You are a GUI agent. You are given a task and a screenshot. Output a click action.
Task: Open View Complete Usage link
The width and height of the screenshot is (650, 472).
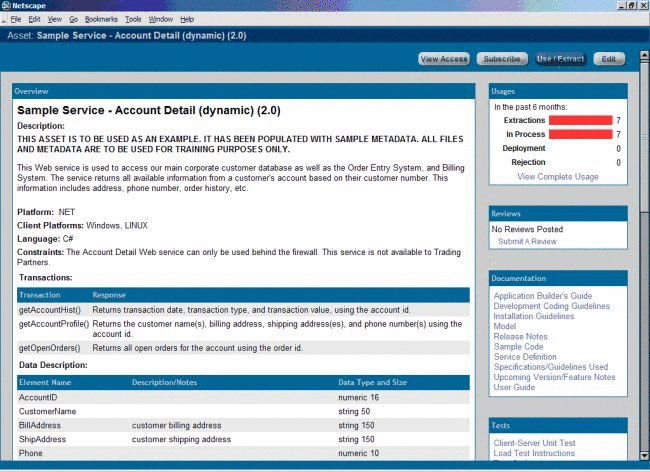click(558, 177)
